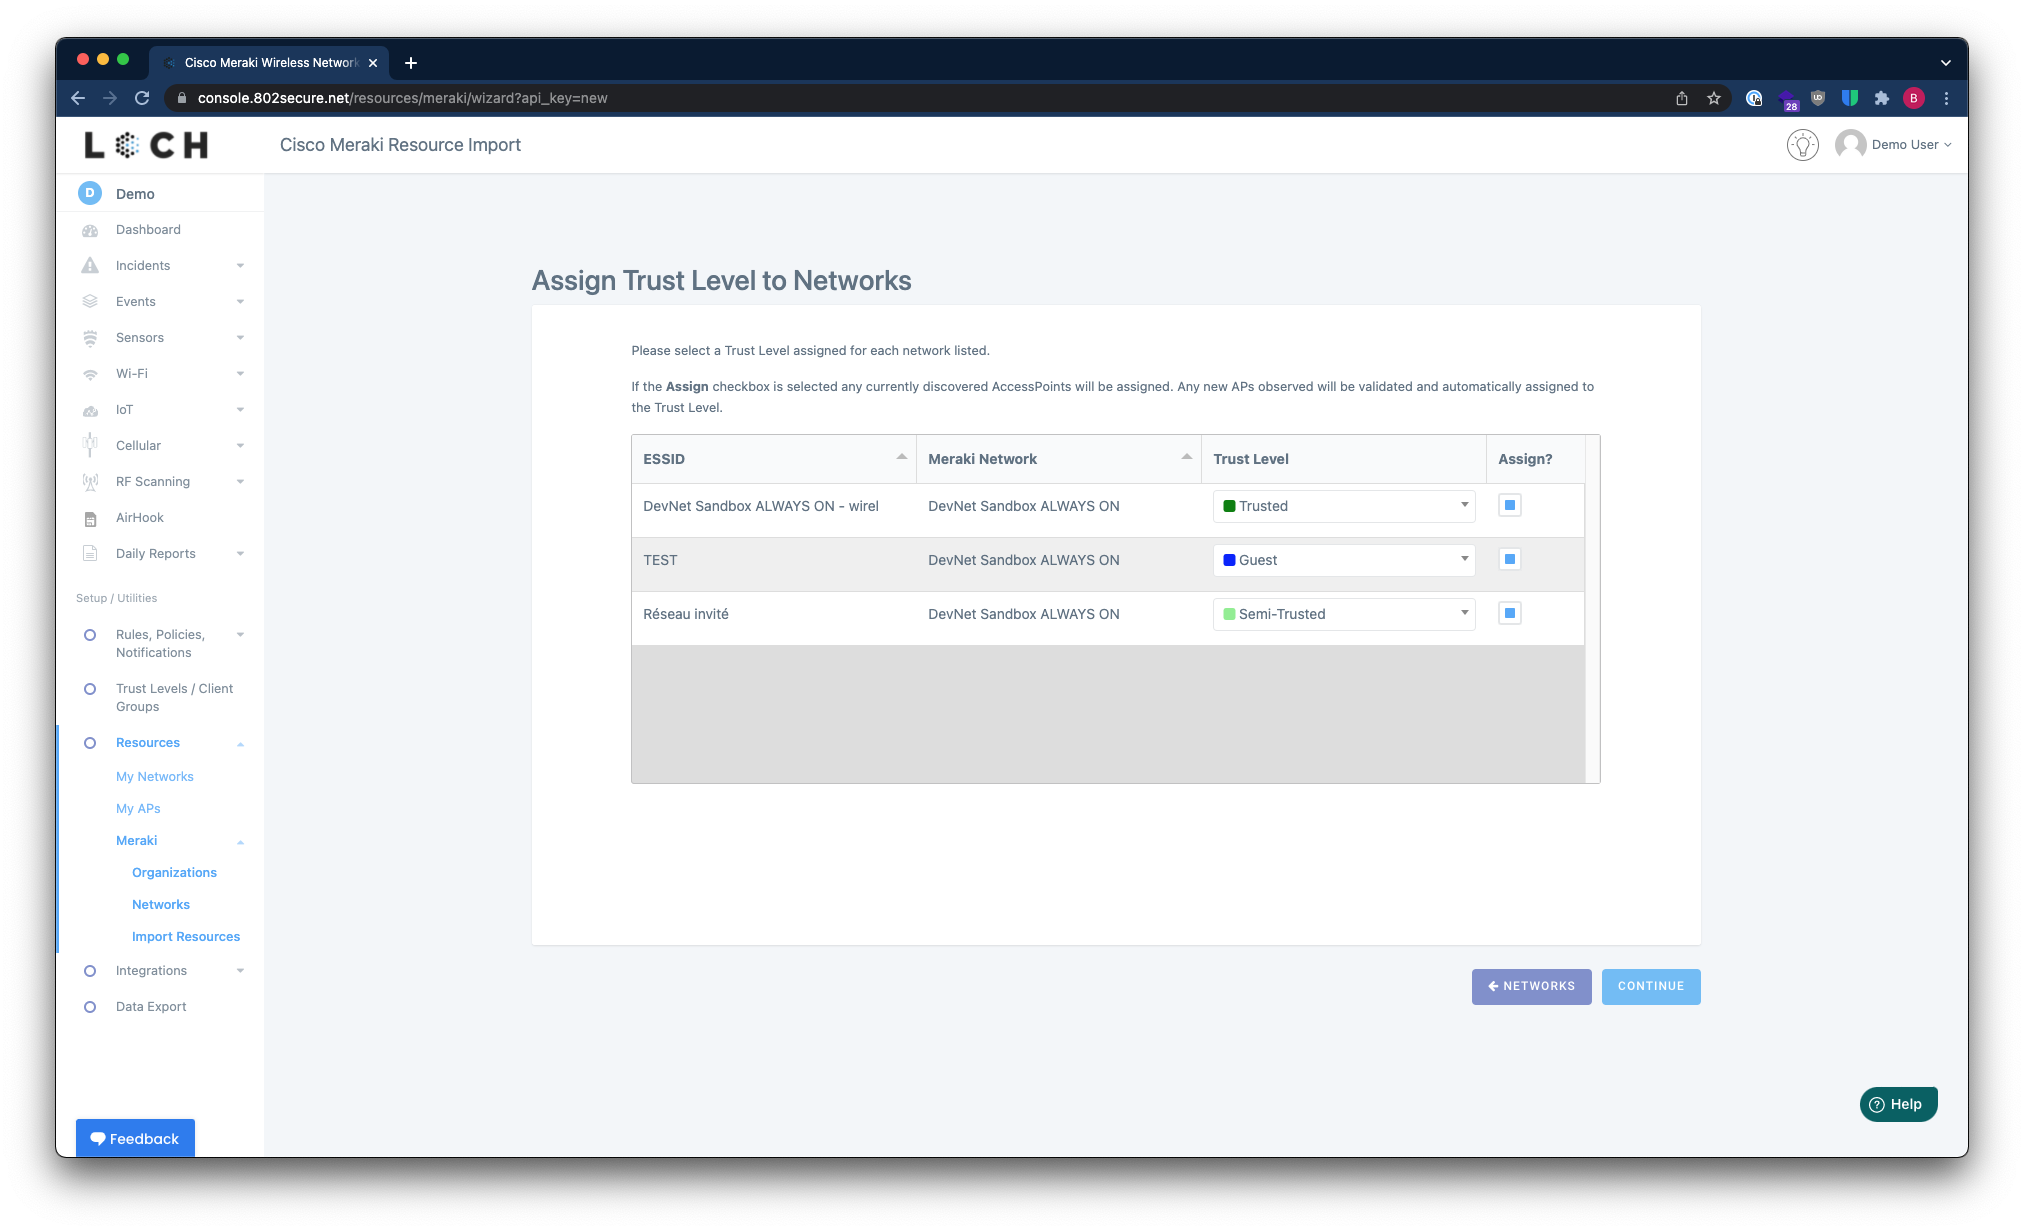Open the Demo User account menu
This screenshot has width=2024, height=1231.
(x=1894, y=145)
